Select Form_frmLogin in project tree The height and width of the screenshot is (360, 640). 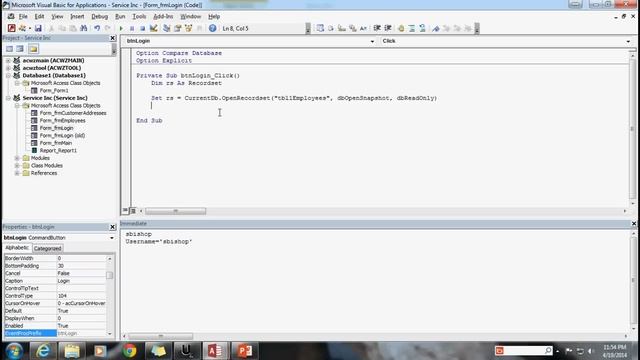tap(56, 128)
